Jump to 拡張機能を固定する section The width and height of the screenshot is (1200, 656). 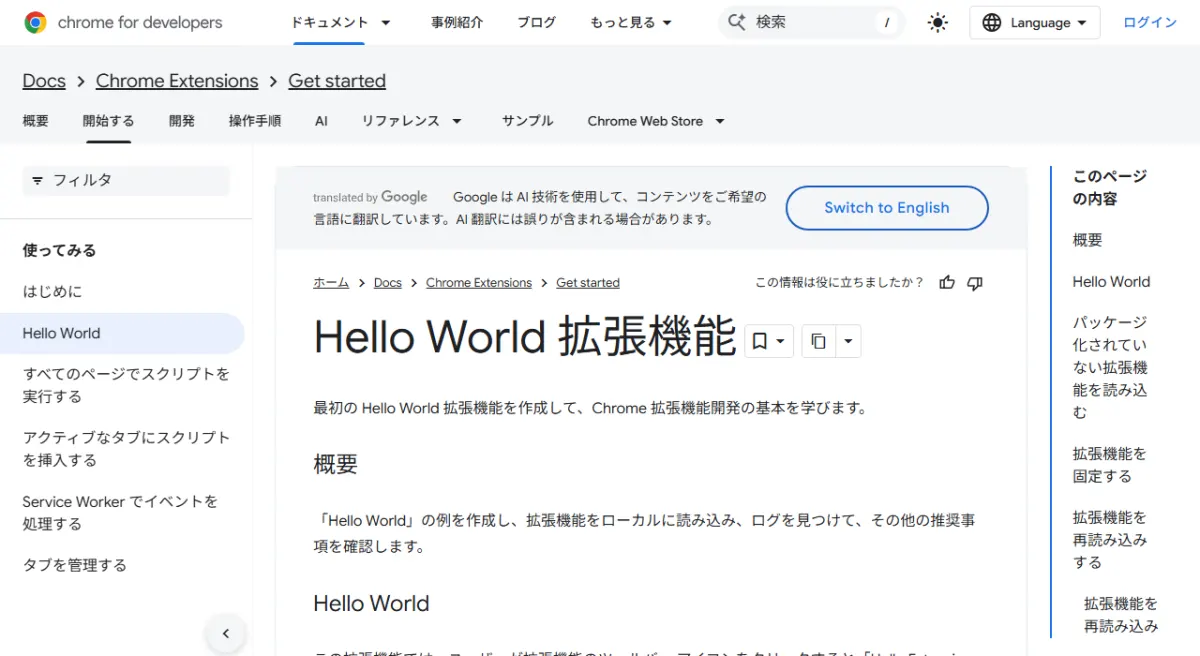pos(1110,465)
